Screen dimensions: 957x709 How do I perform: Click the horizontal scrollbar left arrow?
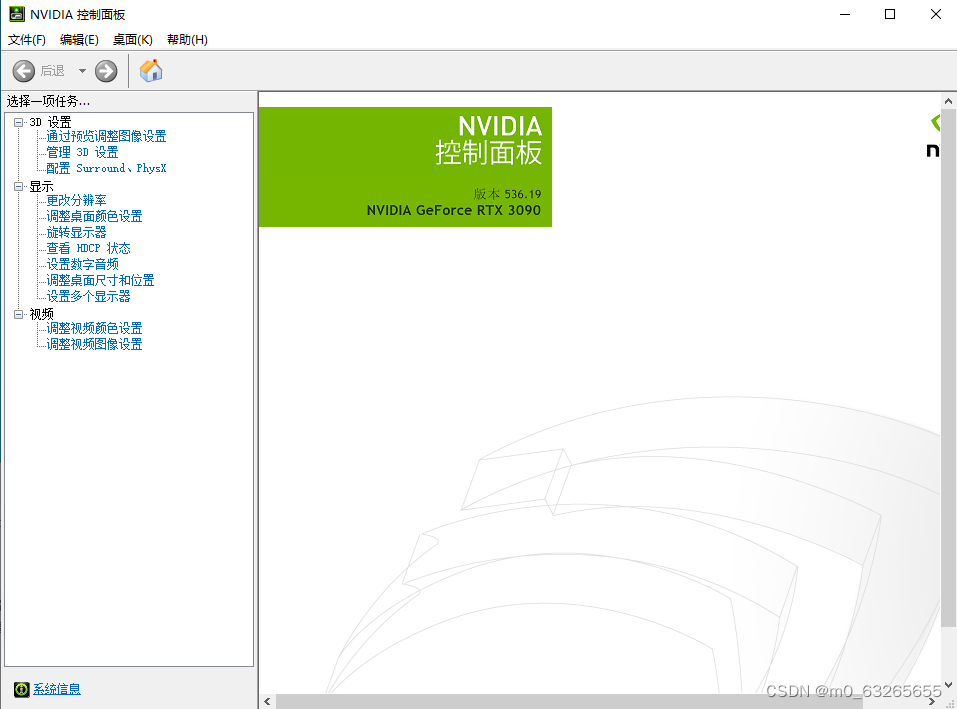point(267,702)
